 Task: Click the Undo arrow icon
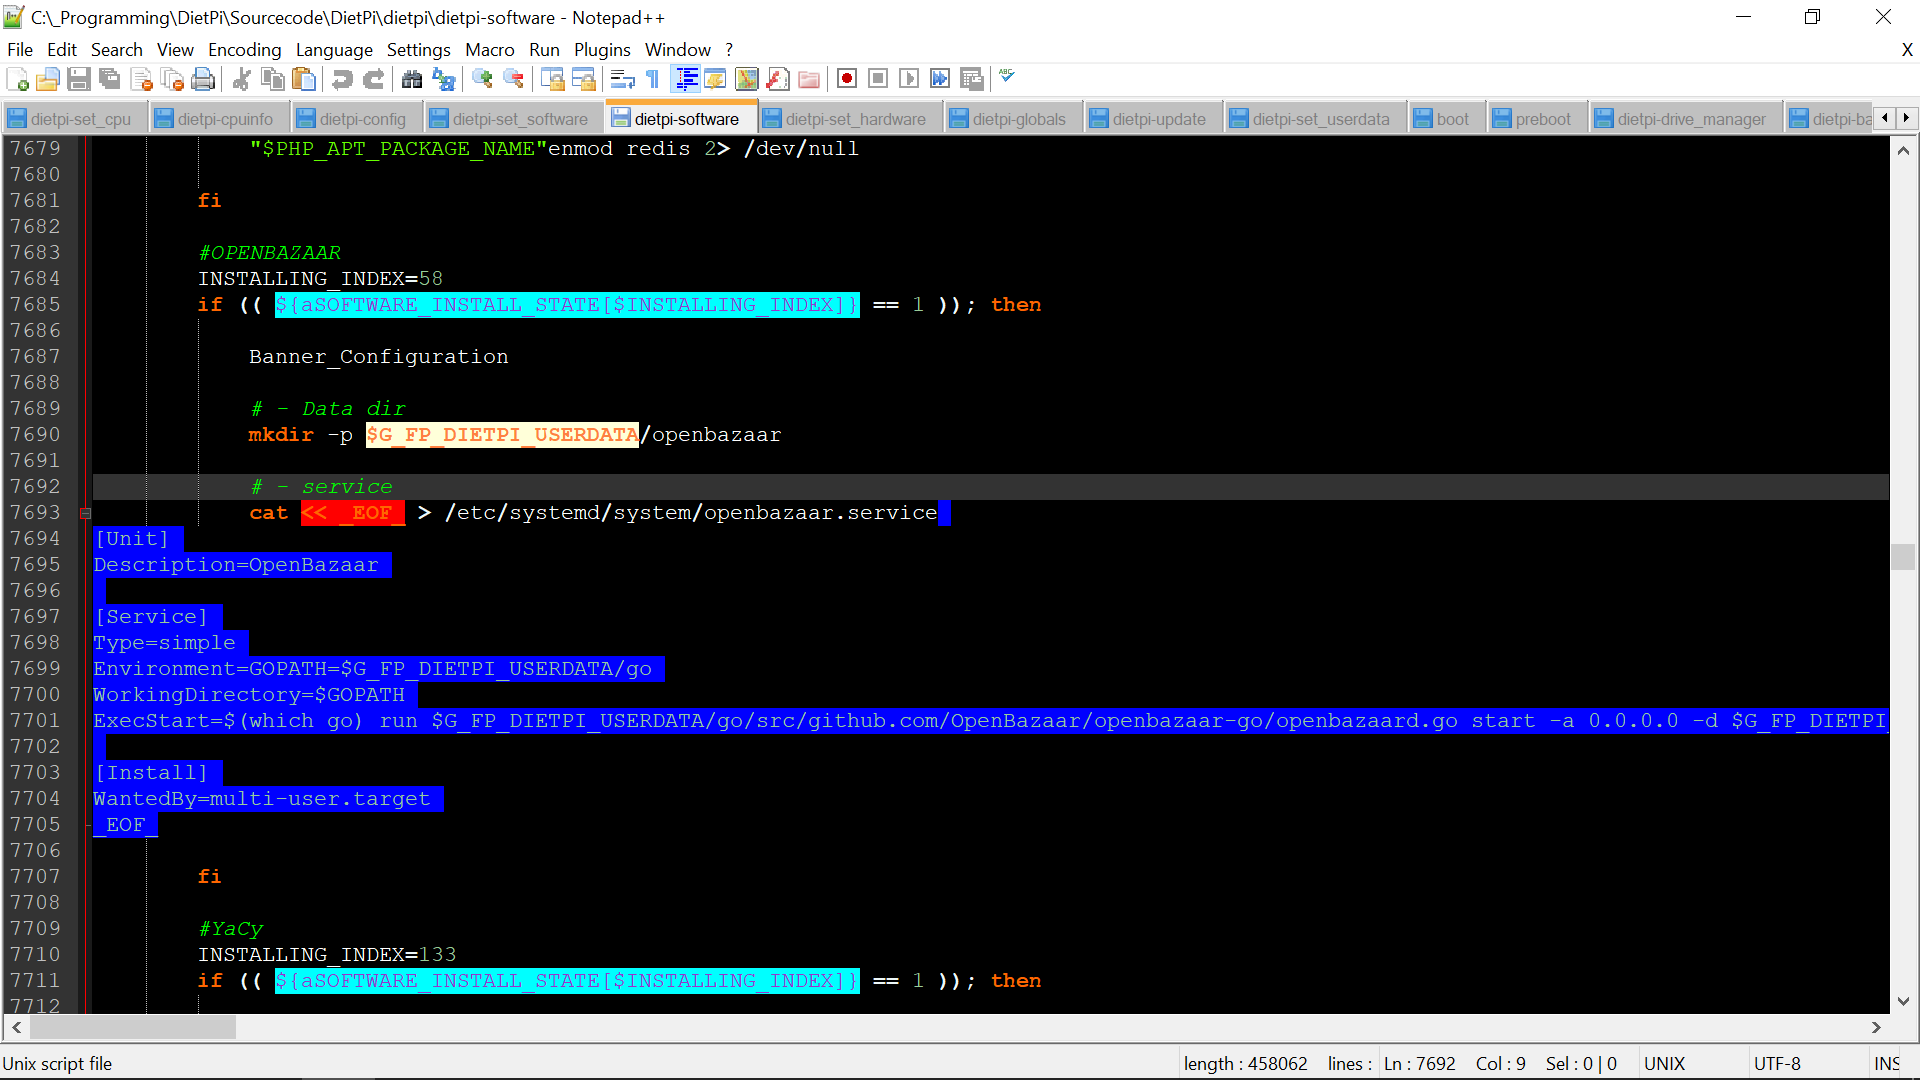(x=342, y=79)
